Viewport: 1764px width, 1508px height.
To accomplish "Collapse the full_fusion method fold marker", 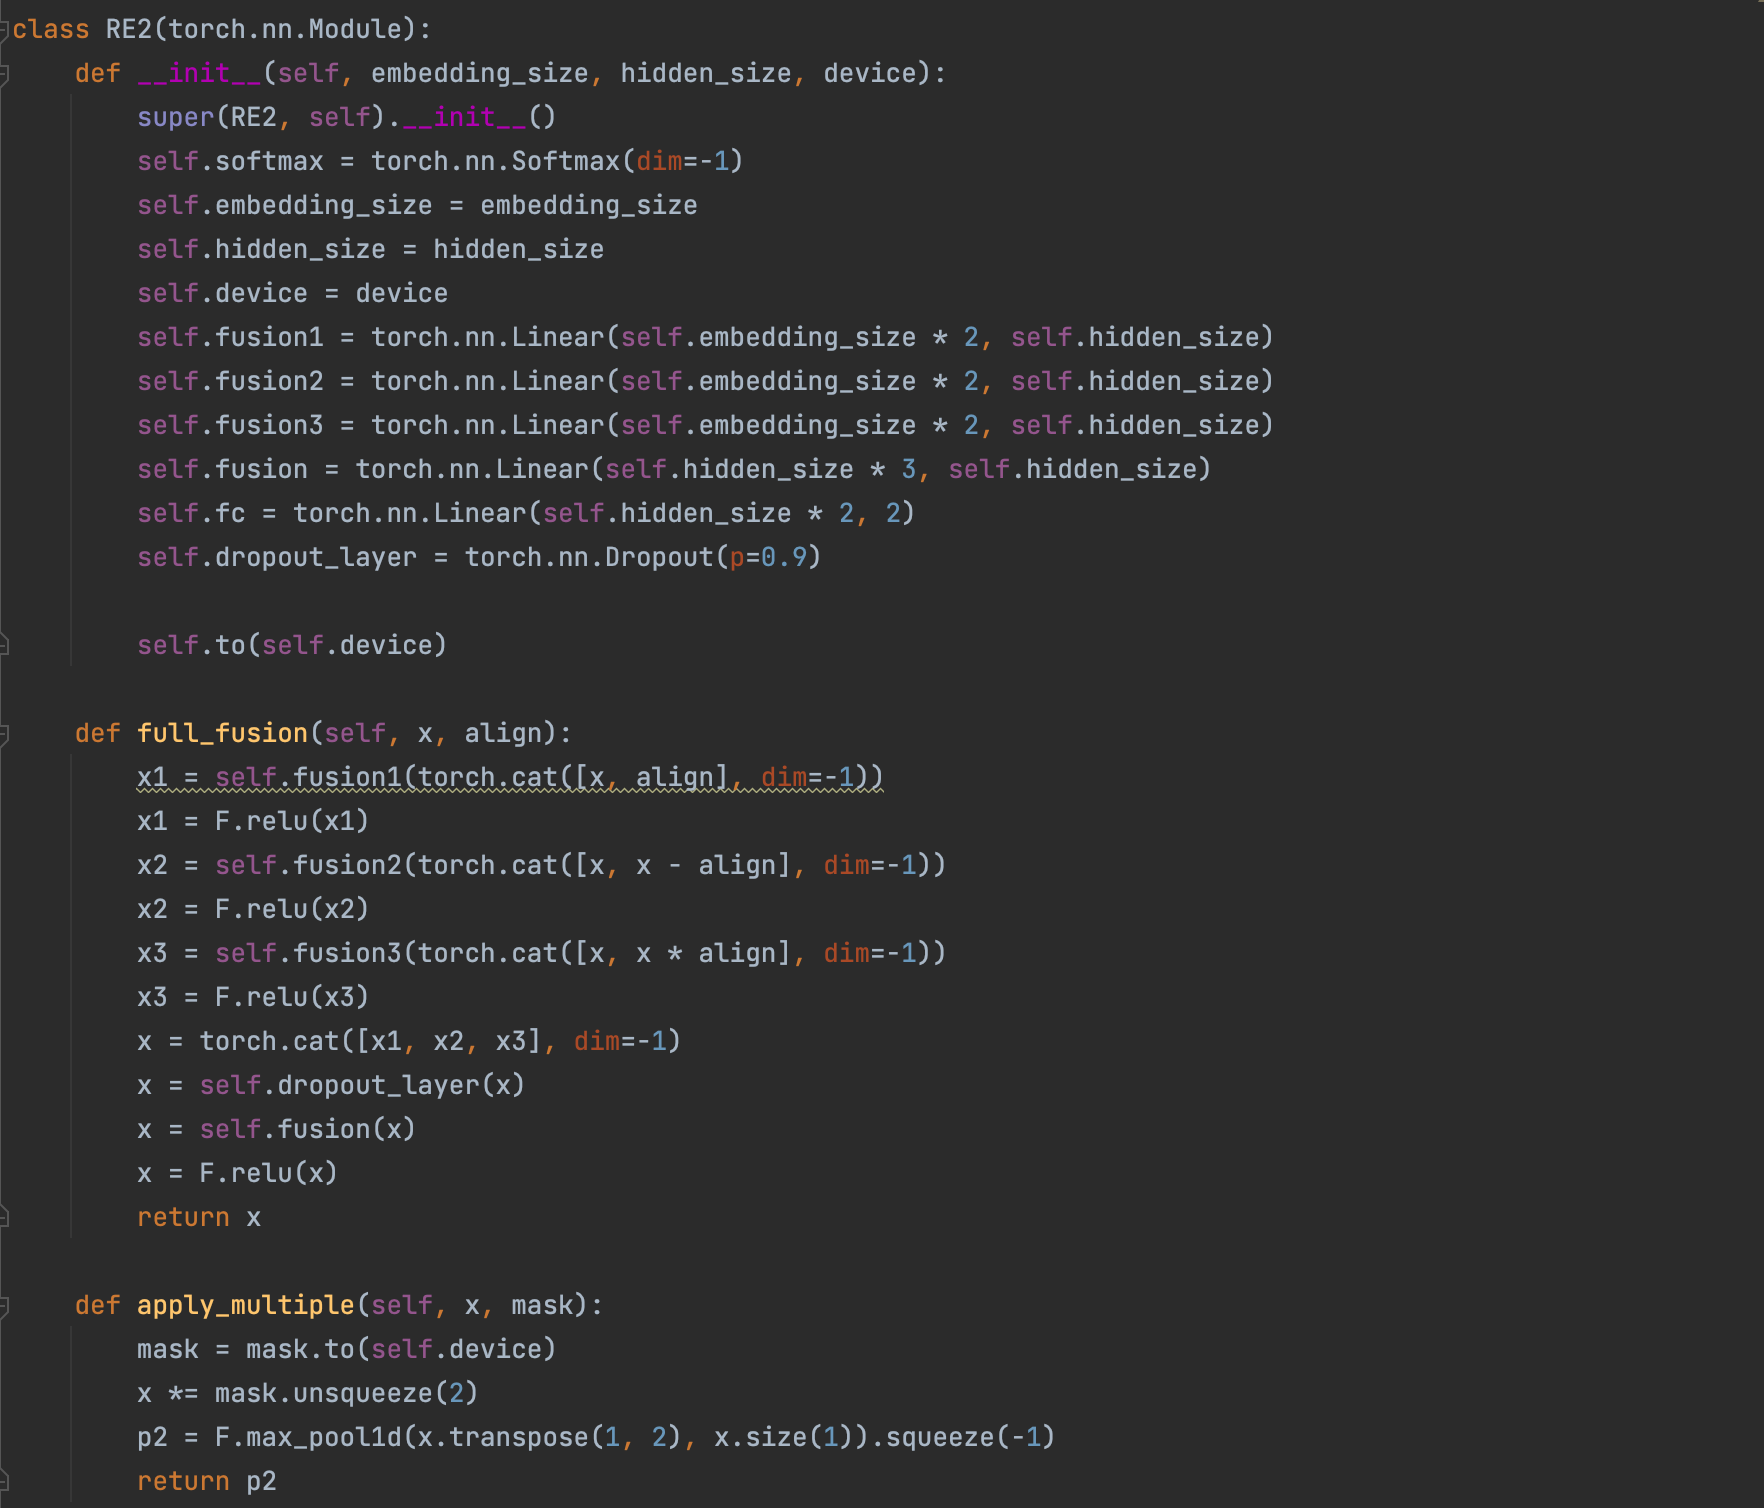I will 4,734.
